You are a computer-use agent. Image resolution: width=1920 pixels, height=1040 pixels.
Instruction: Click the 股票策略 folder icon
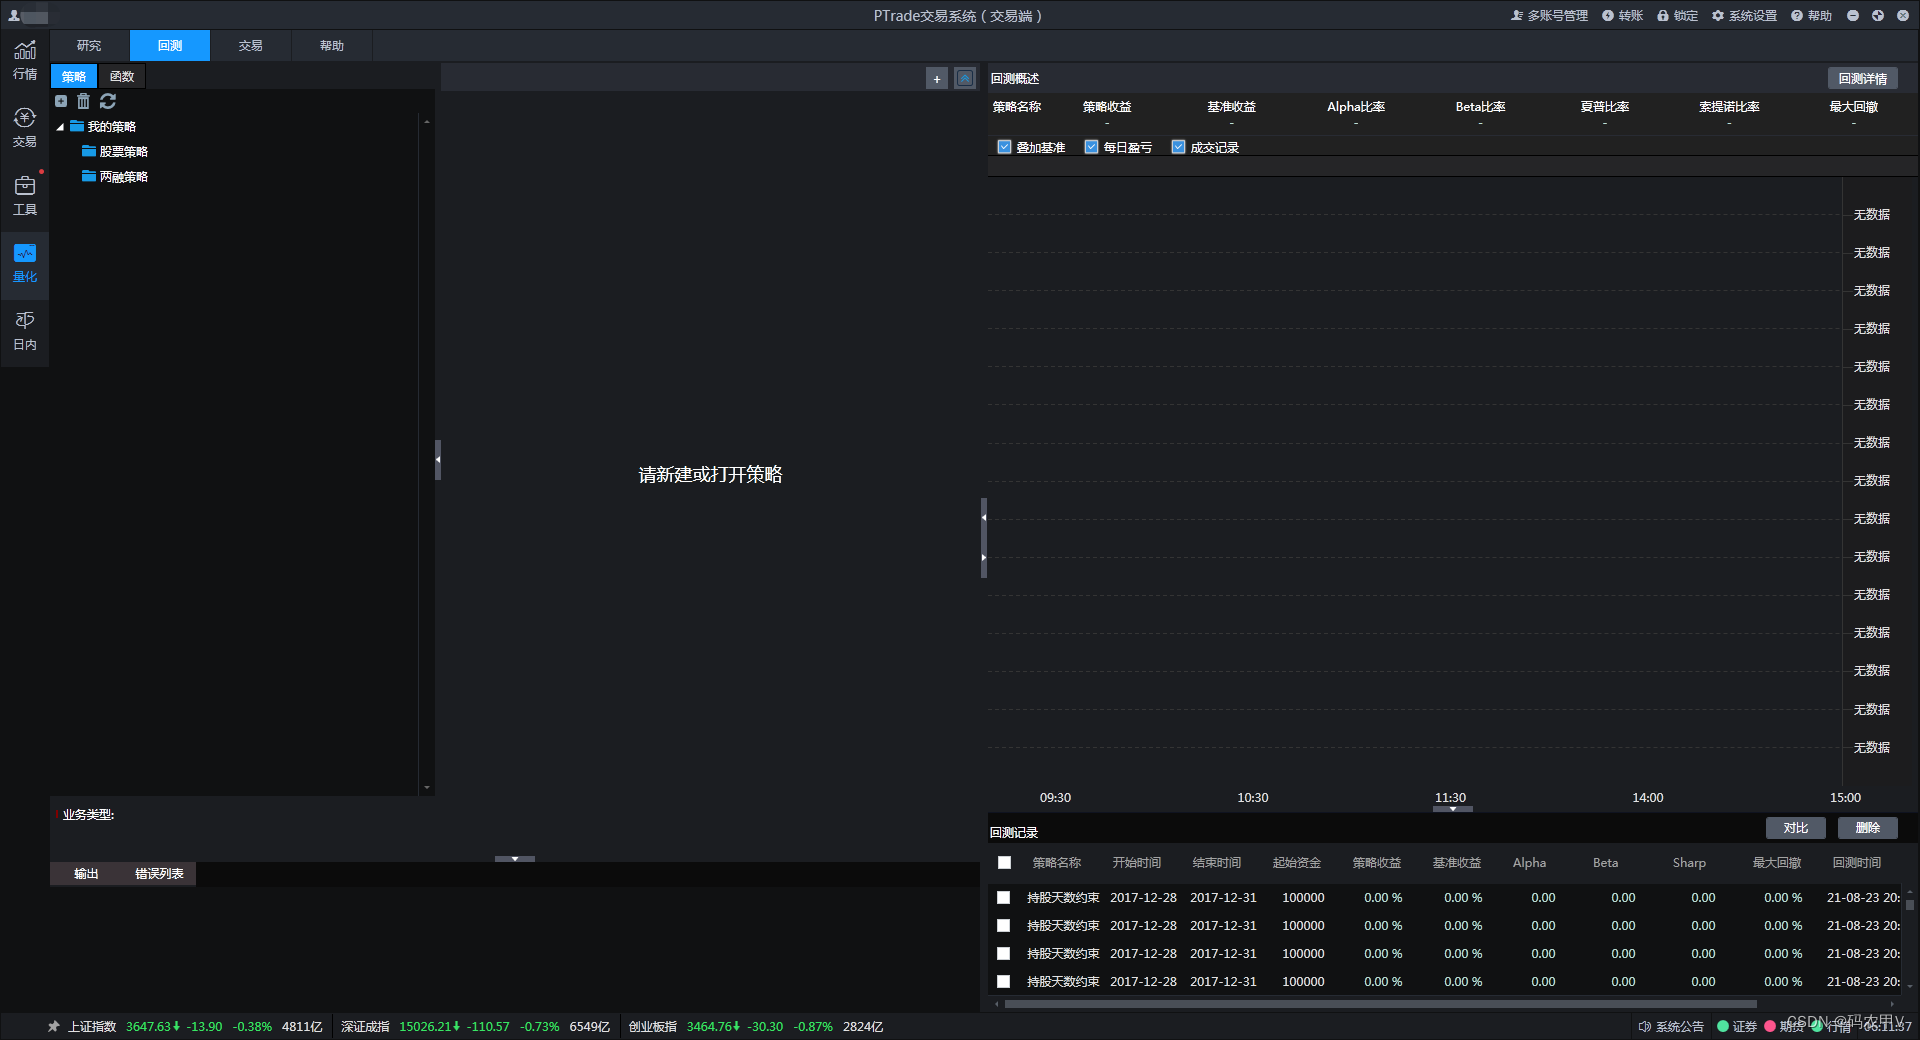click(x=89, y=151)
